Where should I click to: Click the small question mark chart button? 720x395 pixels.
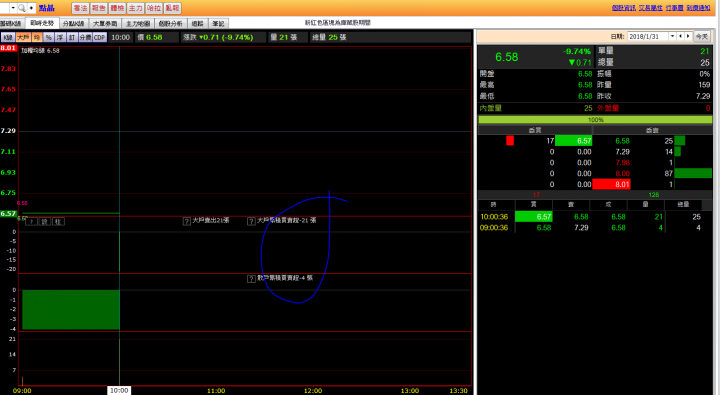(x=31, y=221)
